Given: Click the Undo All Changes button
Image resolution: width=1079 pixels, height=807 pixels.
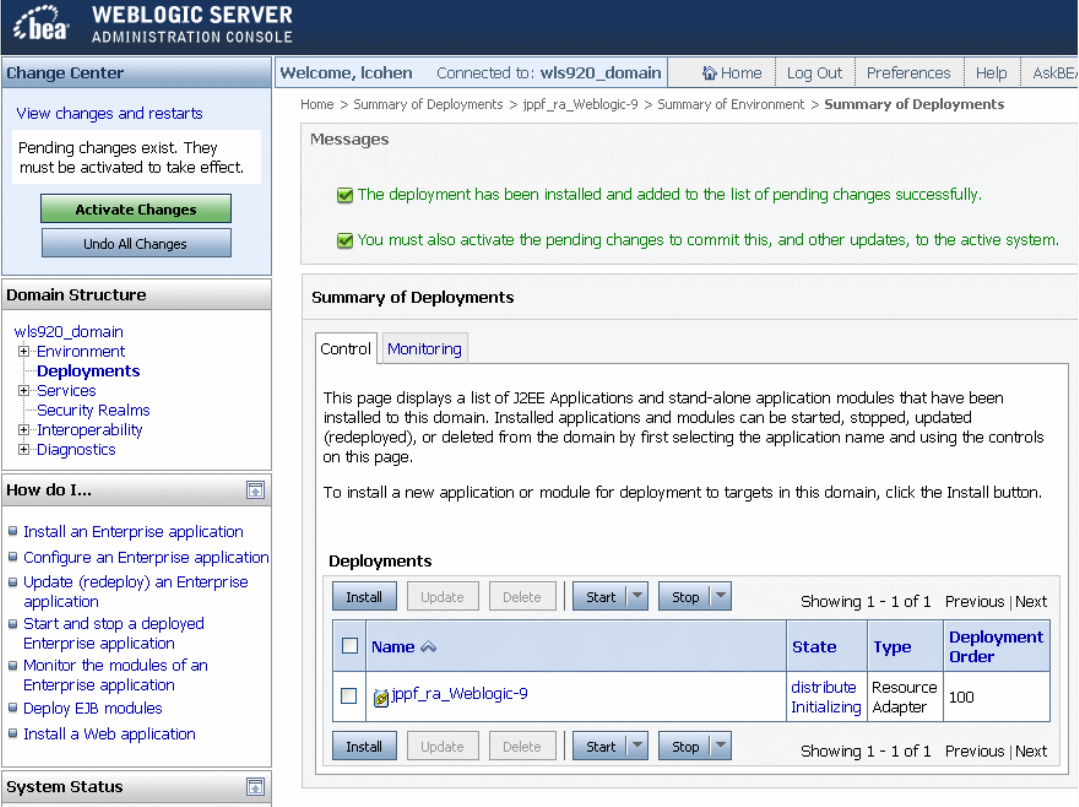Looking at the screenshot, I should (136, 244).
